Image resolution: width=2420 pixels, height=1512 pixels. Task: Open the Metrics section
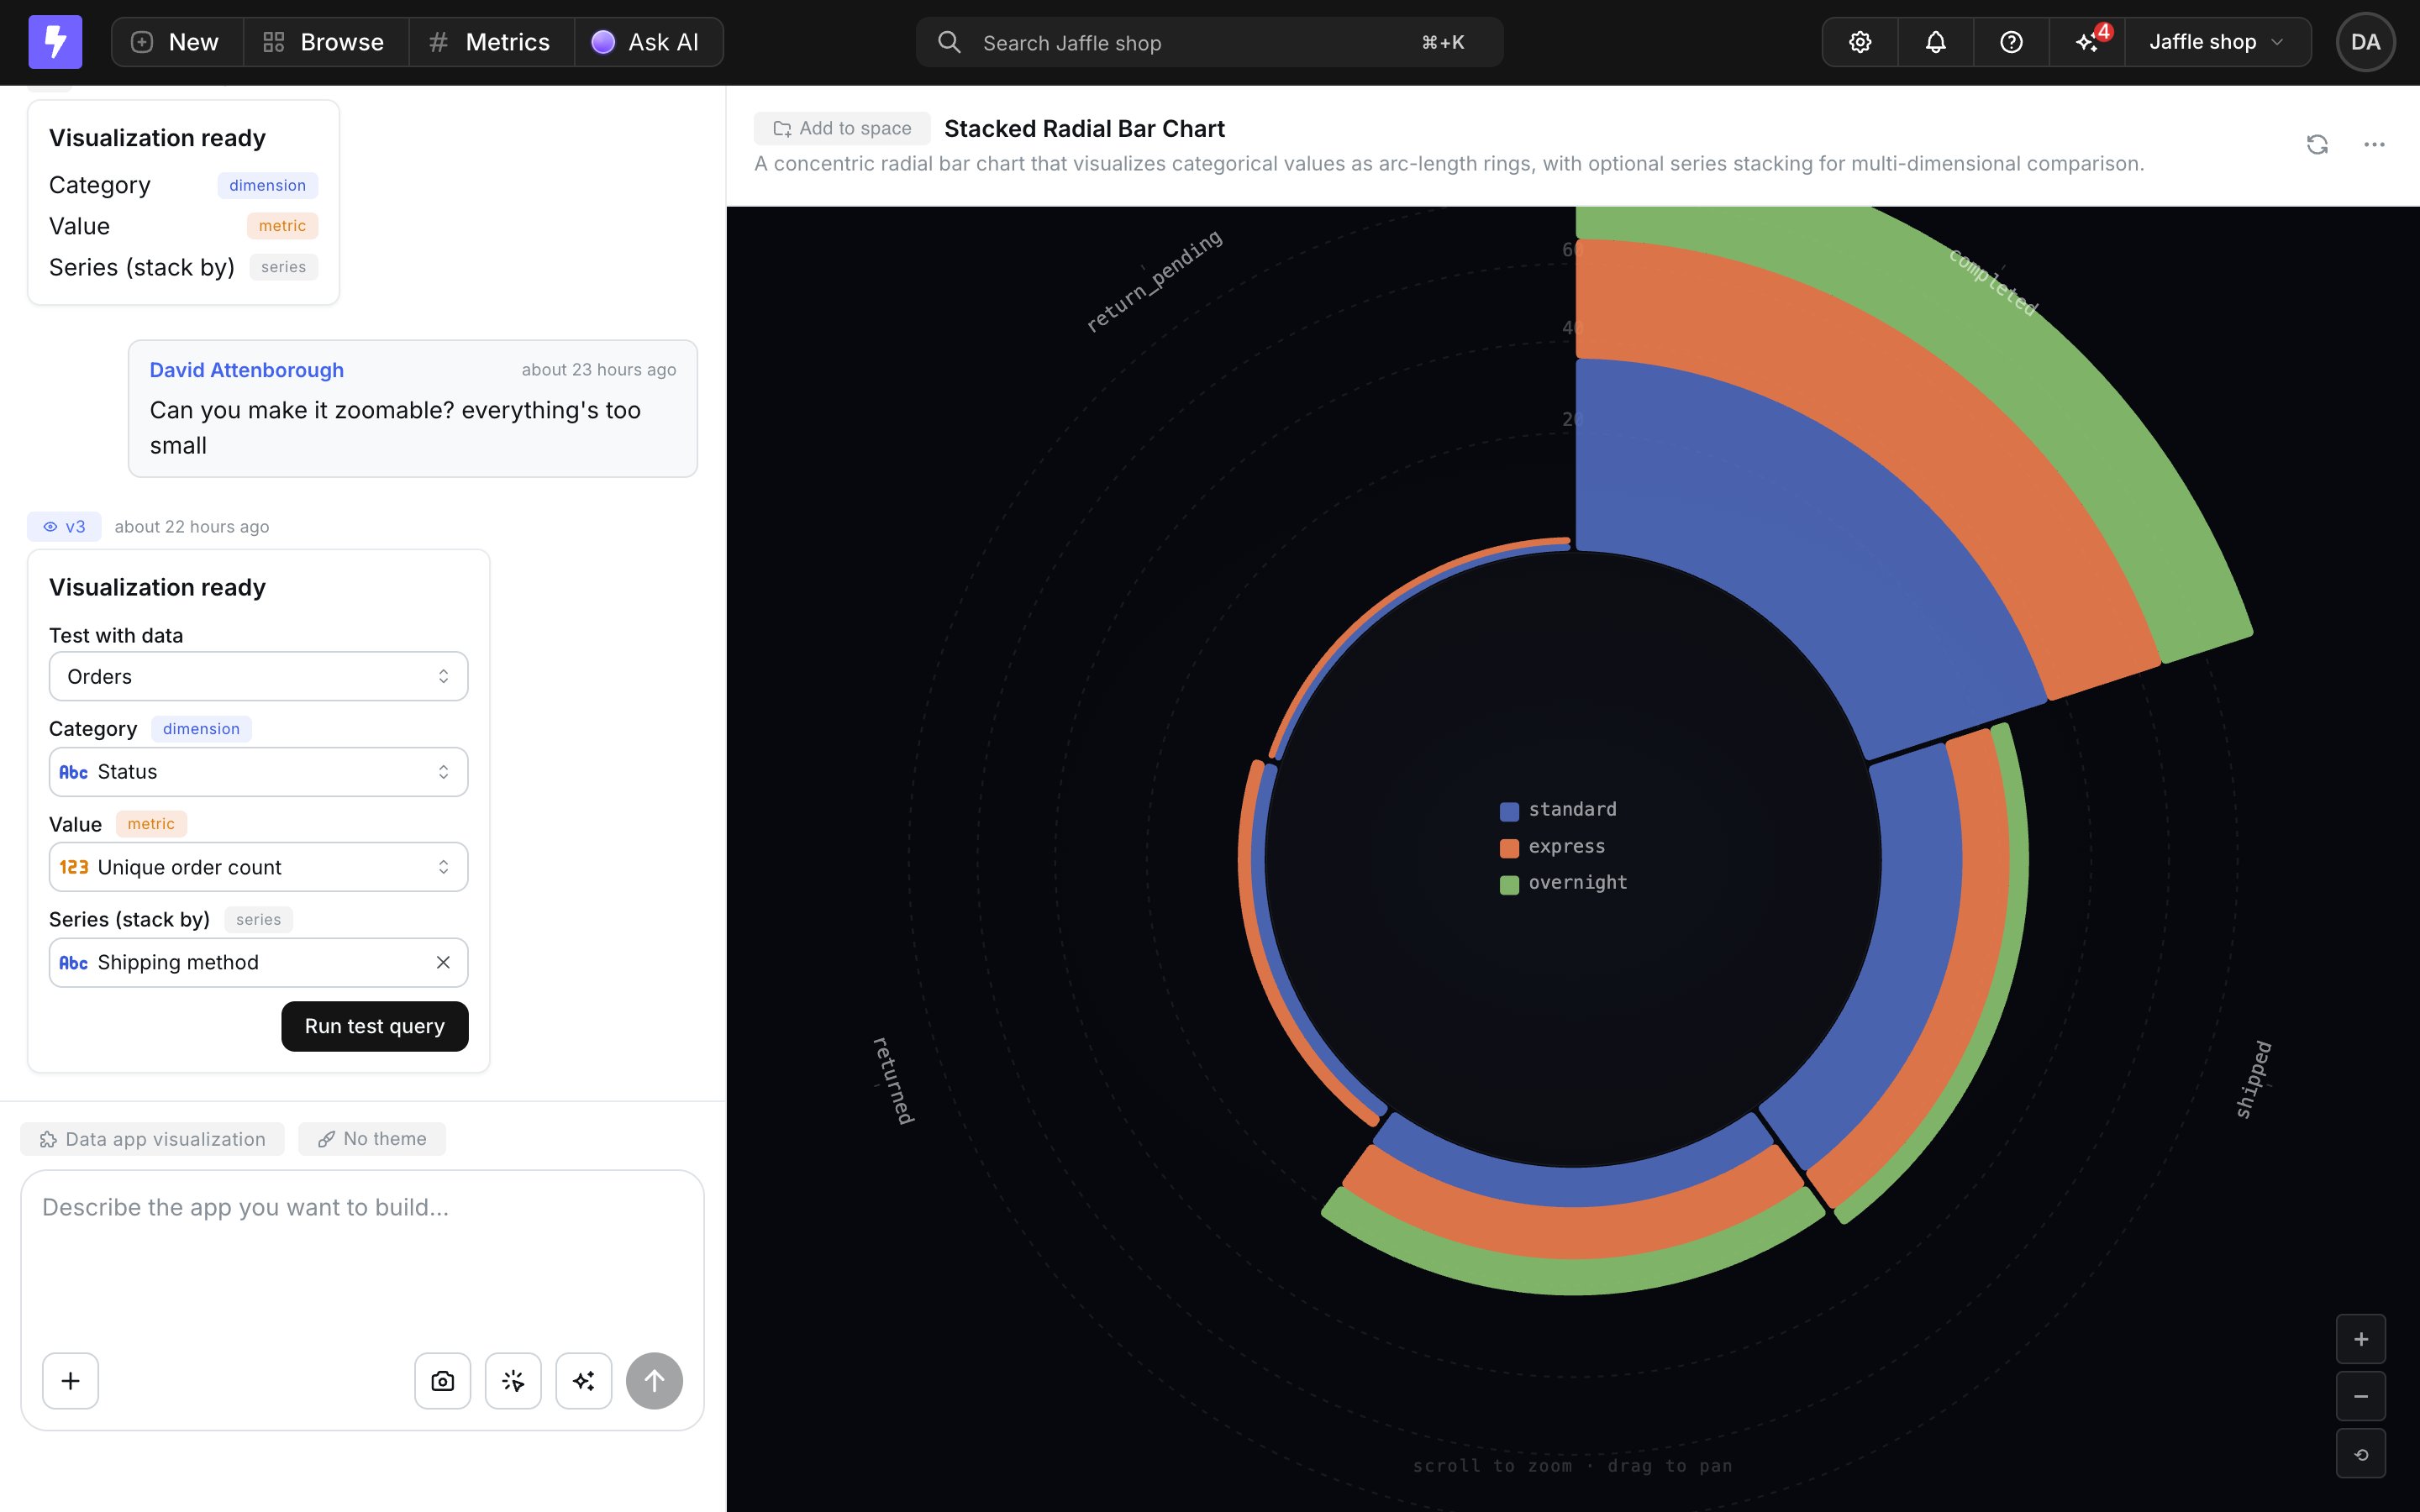pos(491,42)
